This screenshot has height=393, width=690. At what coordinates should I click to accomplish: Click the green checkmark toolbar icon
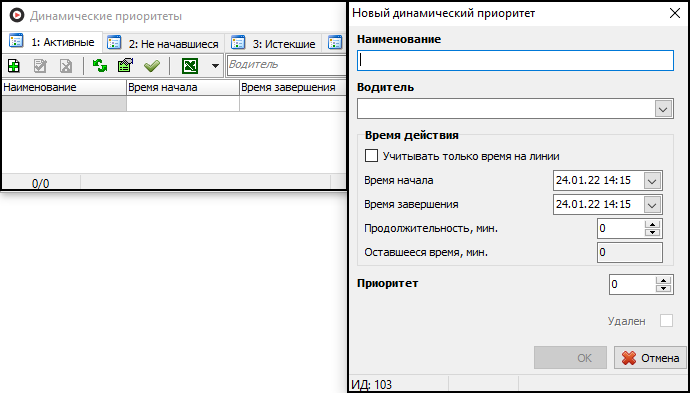[152, 66]
